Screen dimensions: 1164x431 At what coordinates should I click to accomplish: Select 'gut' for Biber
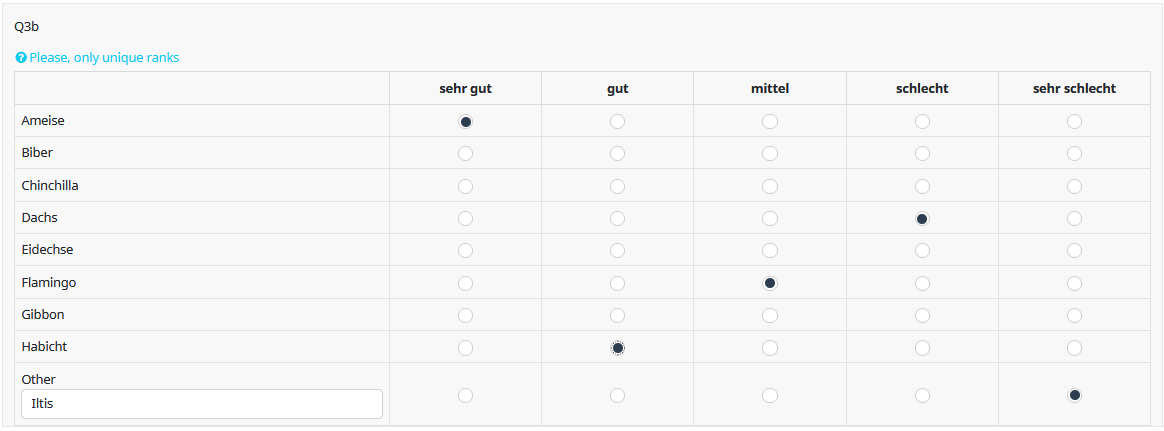pyautogui.click(x=617, y=154)
